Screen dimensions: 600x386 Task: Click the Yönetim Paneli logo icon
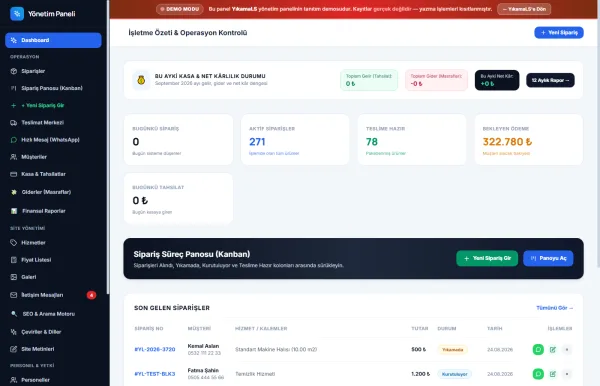[x=17, y=14]
